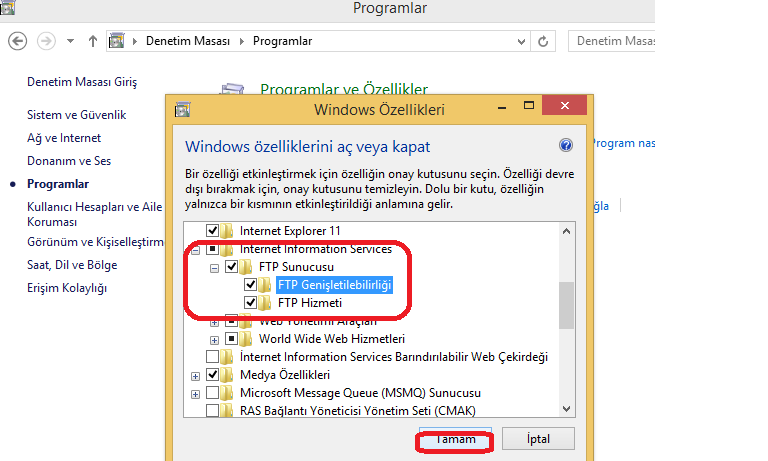The height and width of the screenshot is (461, 768).
Task: Expand the arrow after Denetim Masası breadcrumb
Action: (241, 41)
